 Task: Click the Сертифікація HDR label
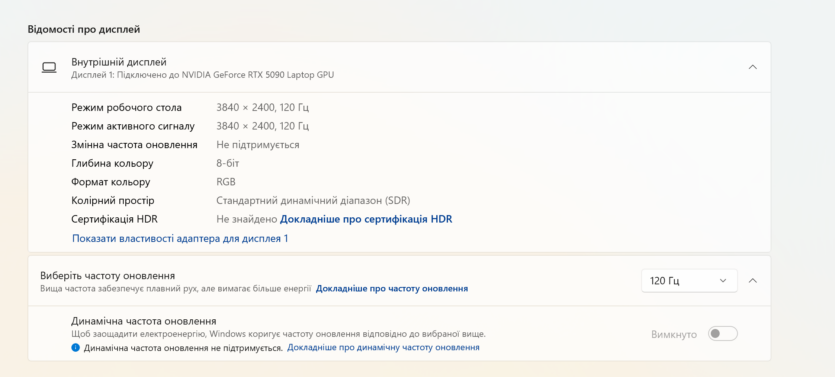[x=114, y=219]
